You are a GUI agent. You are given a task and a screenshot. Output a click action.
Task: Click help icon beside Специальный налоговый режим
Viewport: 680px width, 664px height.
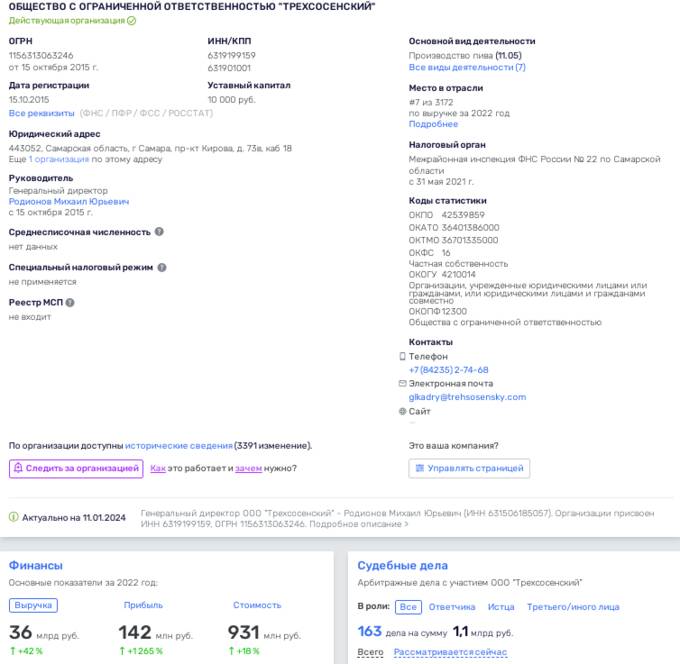coord(162,267)
